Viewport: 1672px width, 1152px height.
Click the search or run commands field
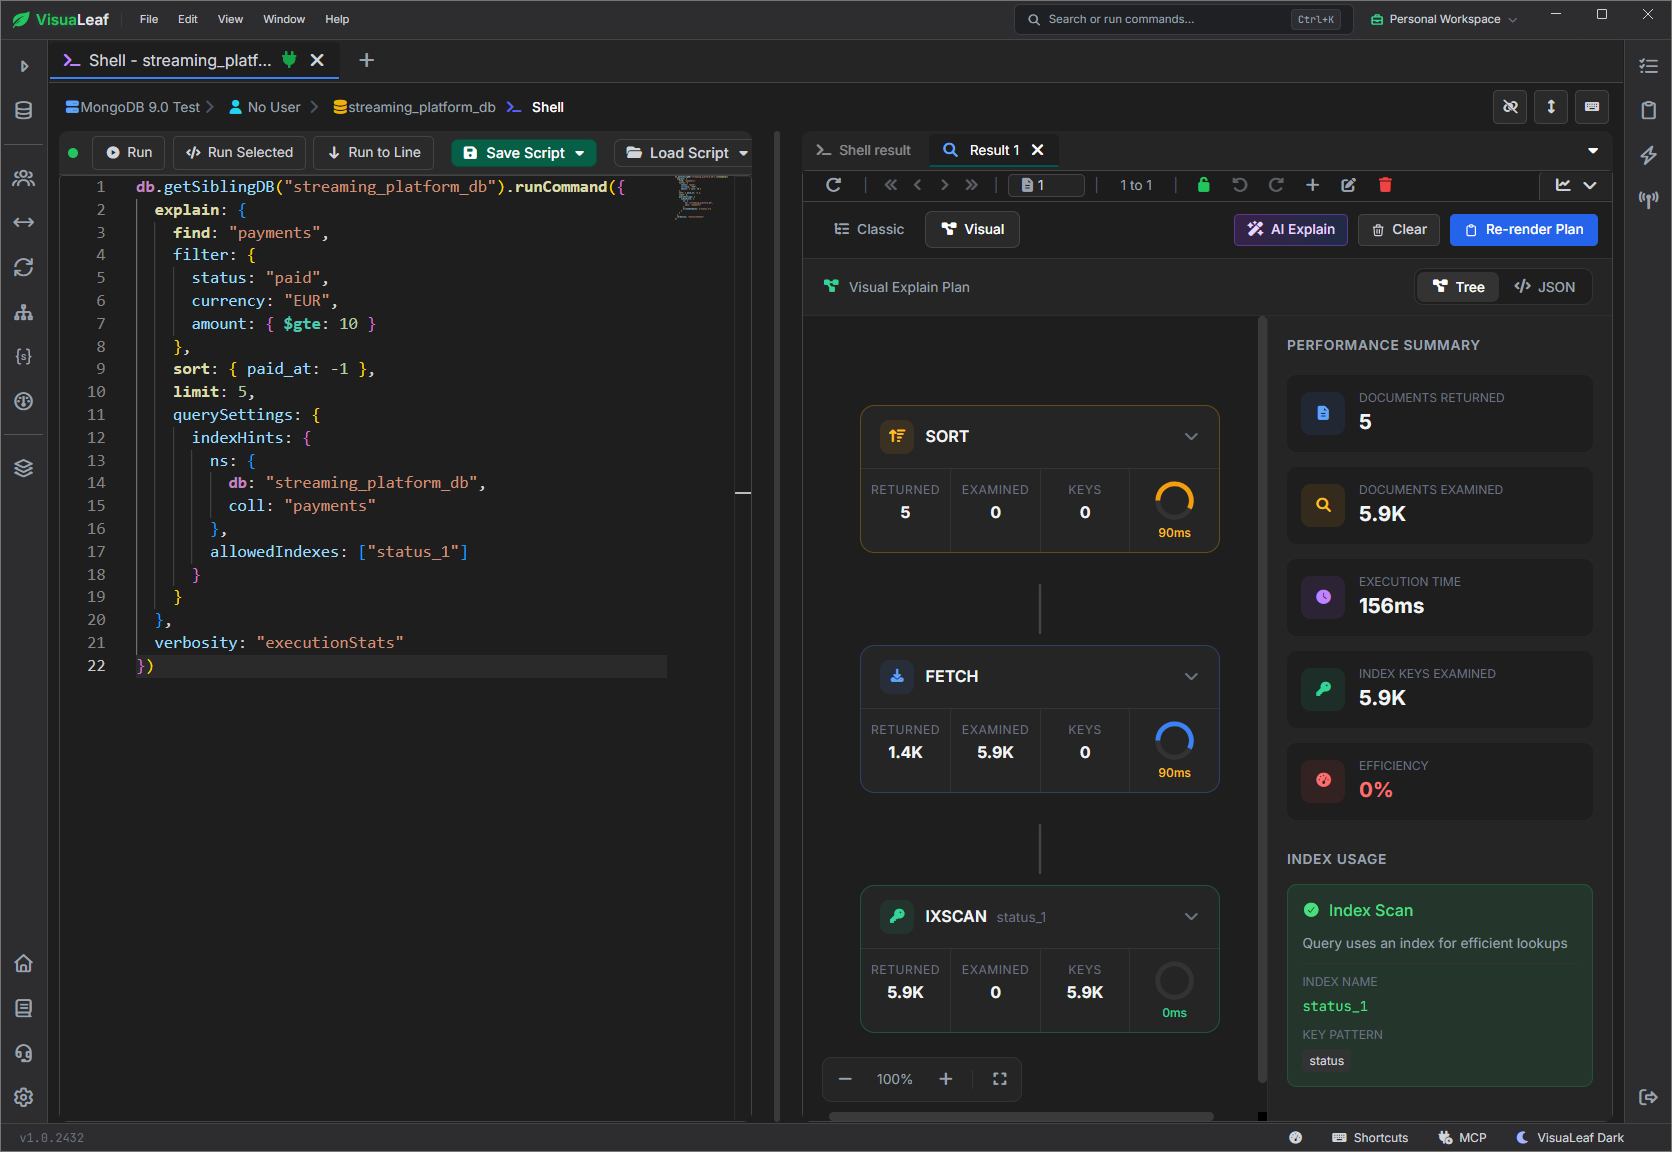click(1184, 19)
